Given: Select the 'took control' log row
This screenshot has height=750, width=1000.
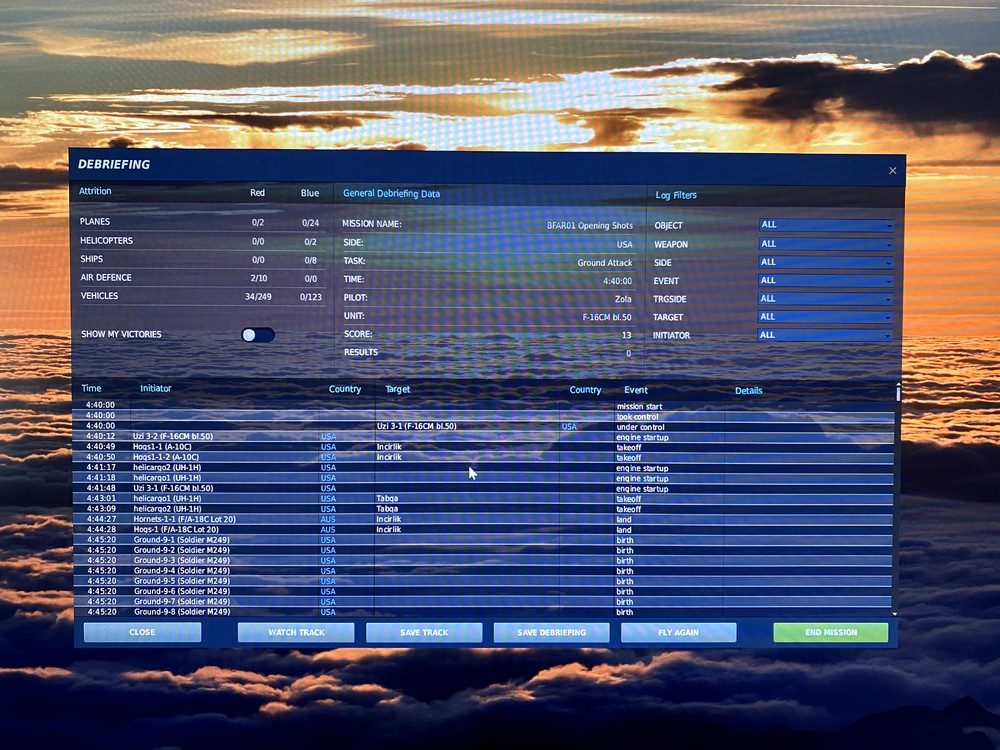Looking at the screenshot, I should tap(485, 416).
